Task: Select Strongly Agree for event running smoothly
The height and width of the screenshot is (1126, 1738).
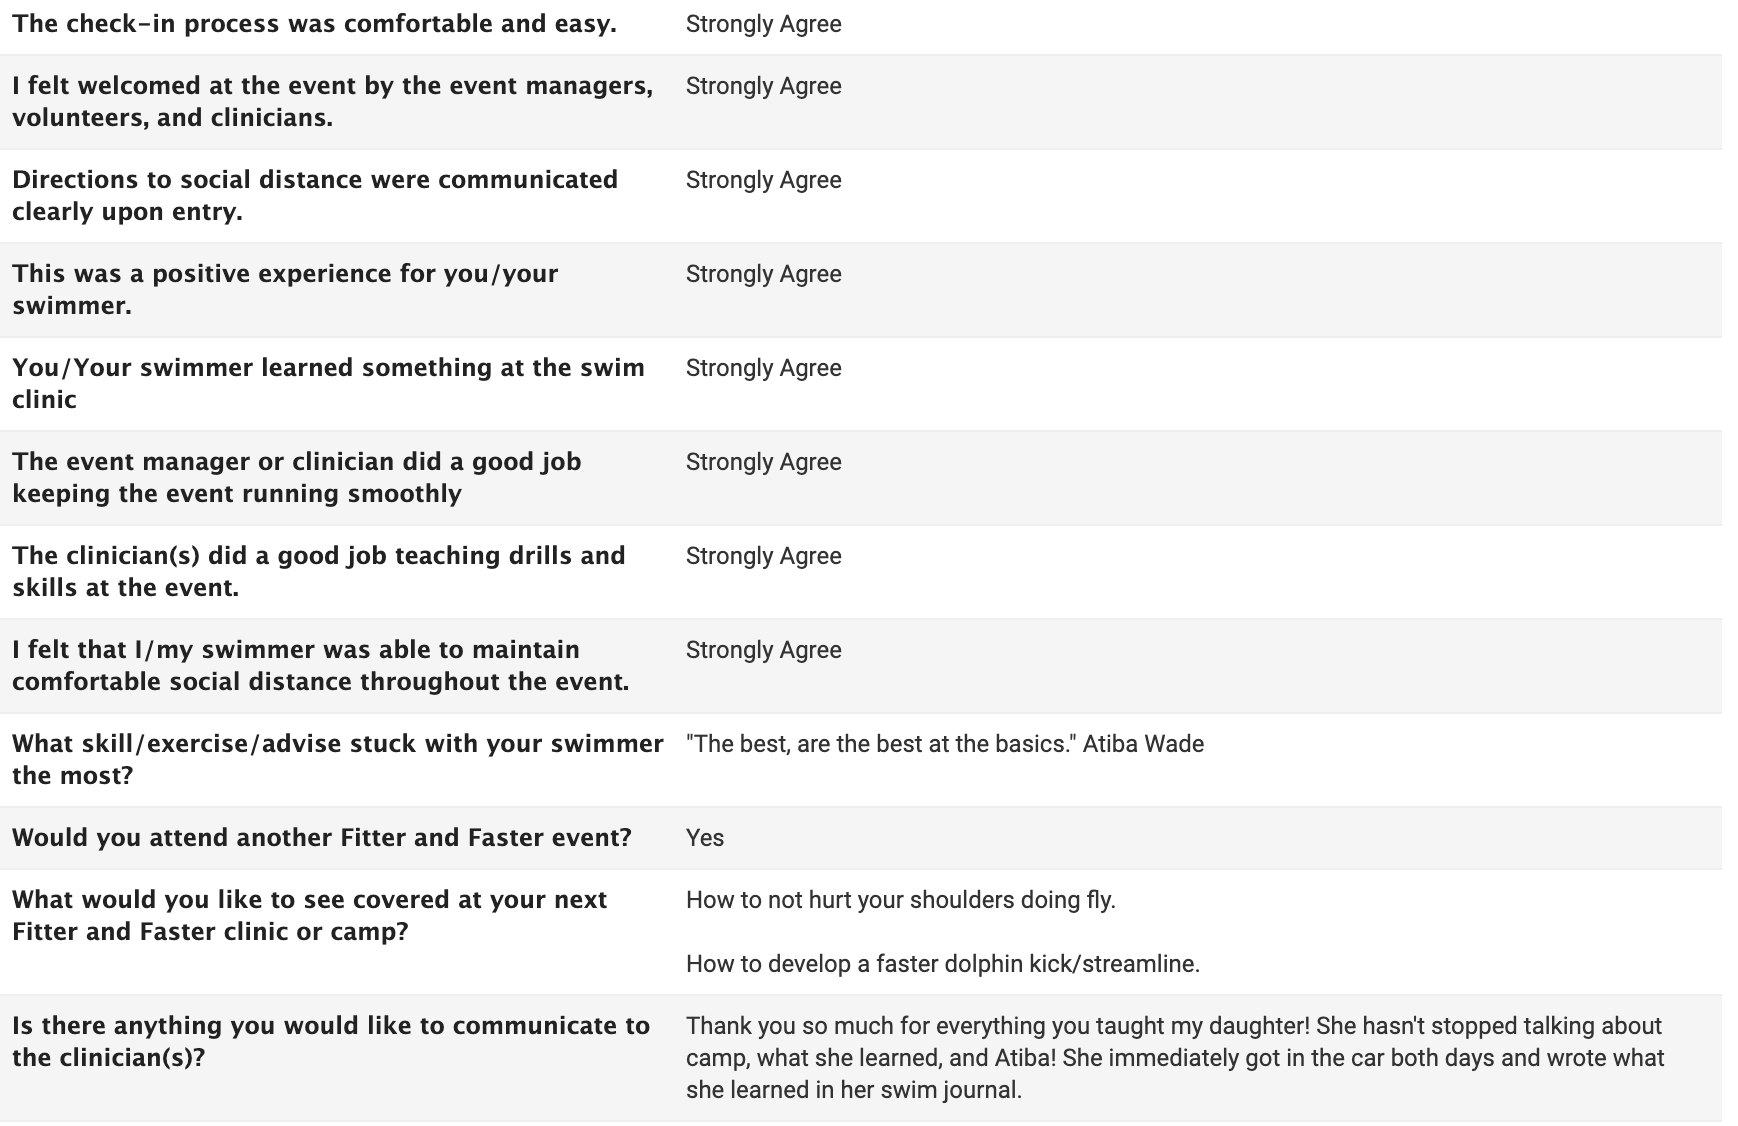Action: tap(763, 462)
